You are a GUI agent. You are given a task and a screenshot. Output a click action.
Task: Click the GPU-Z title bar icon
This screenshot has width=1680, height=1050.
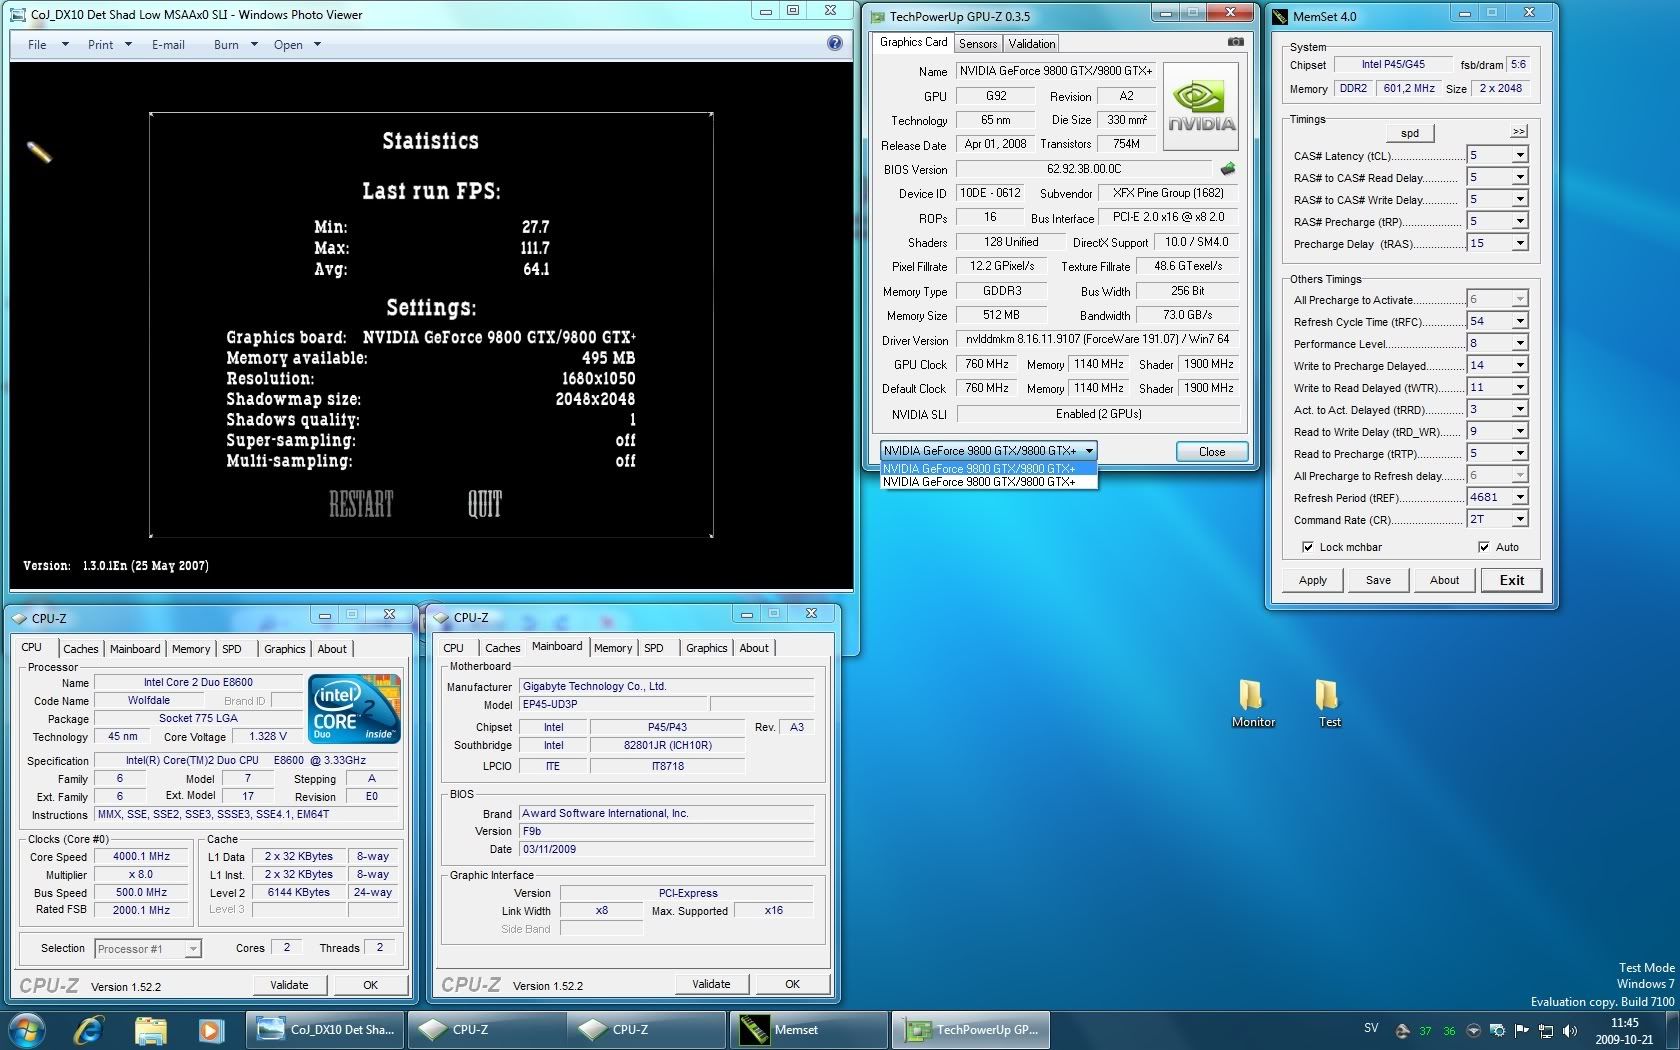pos(877,16)
